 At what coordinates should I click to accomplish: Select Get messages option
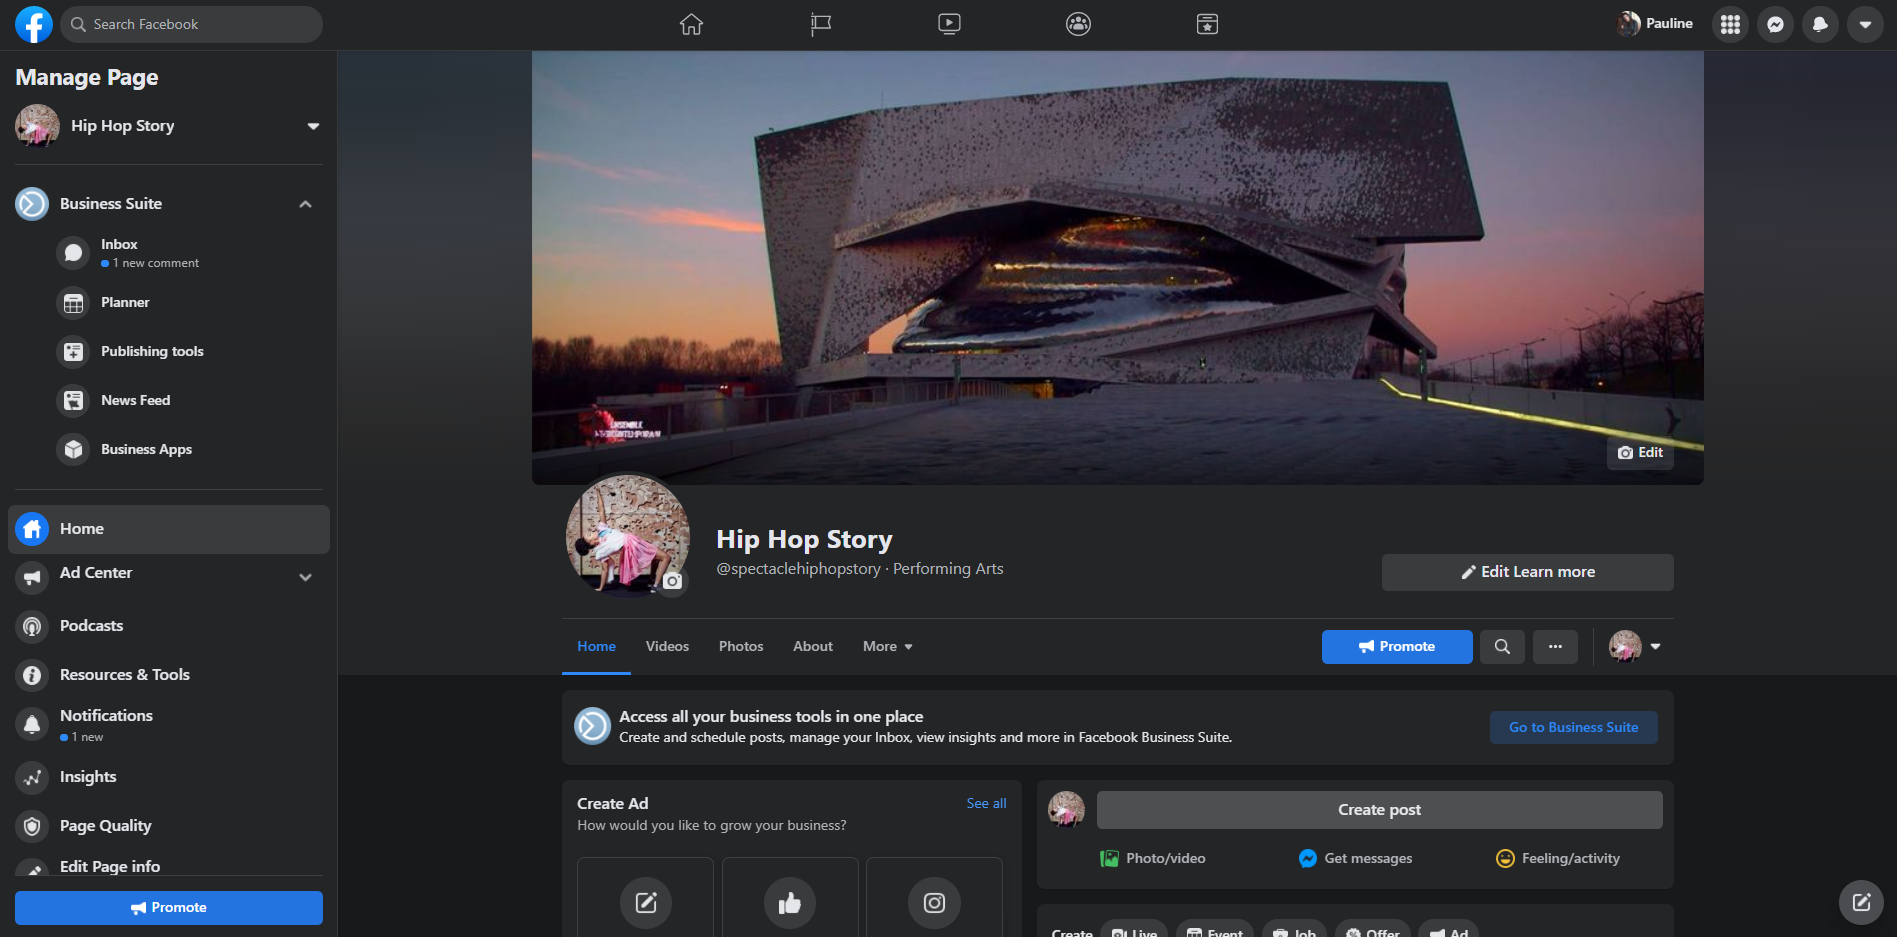point(1355,858)
